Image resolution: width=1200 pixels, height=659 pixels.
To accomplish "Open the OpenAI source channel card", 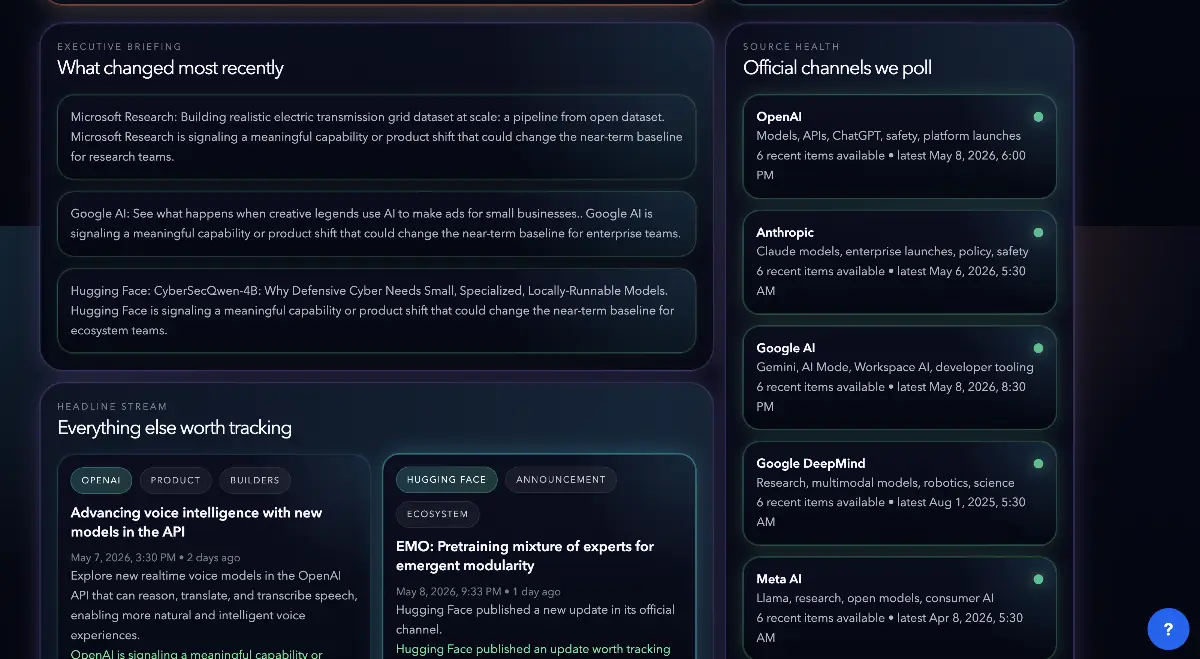I will pos(900,146).
